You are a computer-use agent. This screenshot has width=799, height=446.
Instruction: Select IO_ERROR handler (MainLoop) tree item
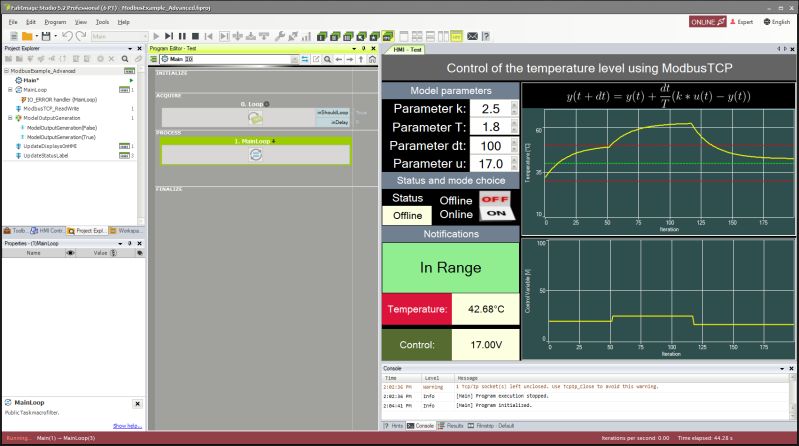62,99
